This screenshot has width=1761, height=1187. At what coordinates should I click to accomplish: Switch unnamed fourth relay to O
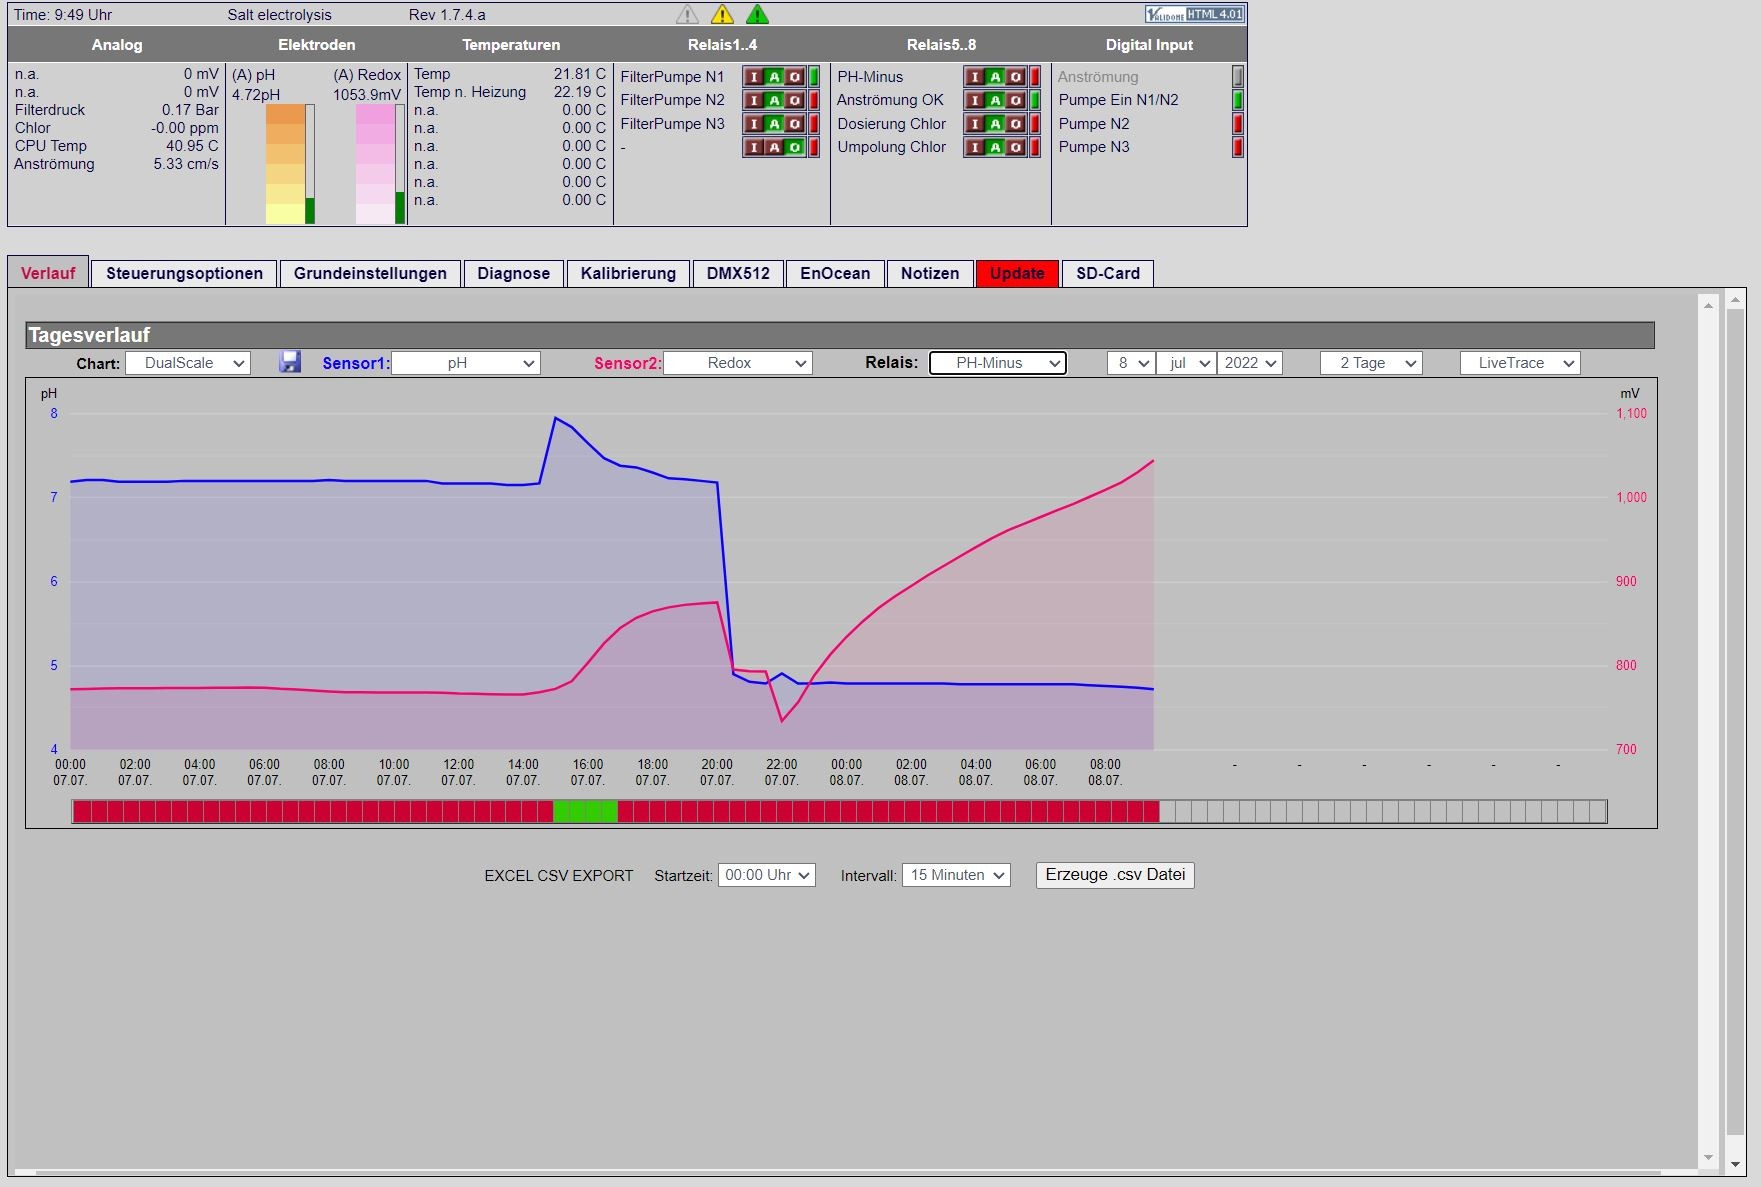[x=794, y=147]
